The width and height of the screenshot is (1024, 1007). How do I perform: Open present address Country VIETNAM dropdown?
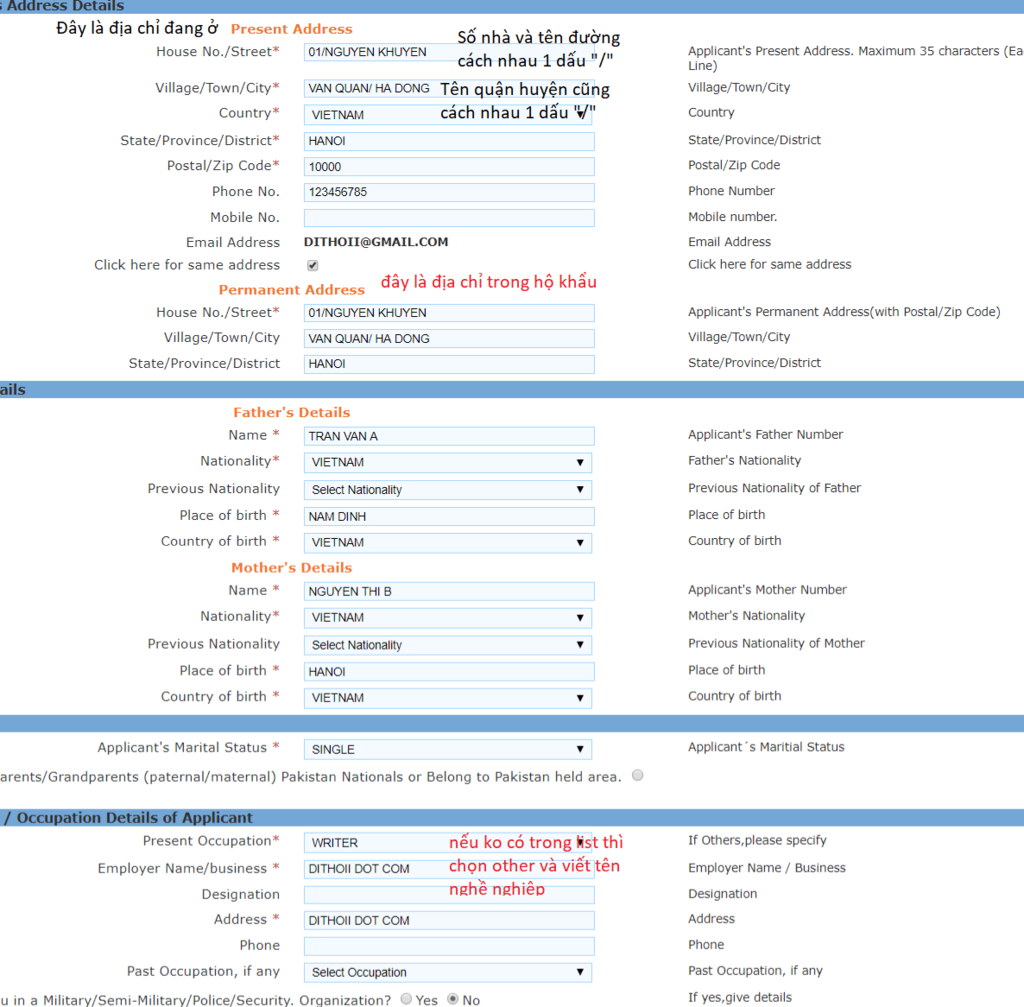(x=448, y=115)
